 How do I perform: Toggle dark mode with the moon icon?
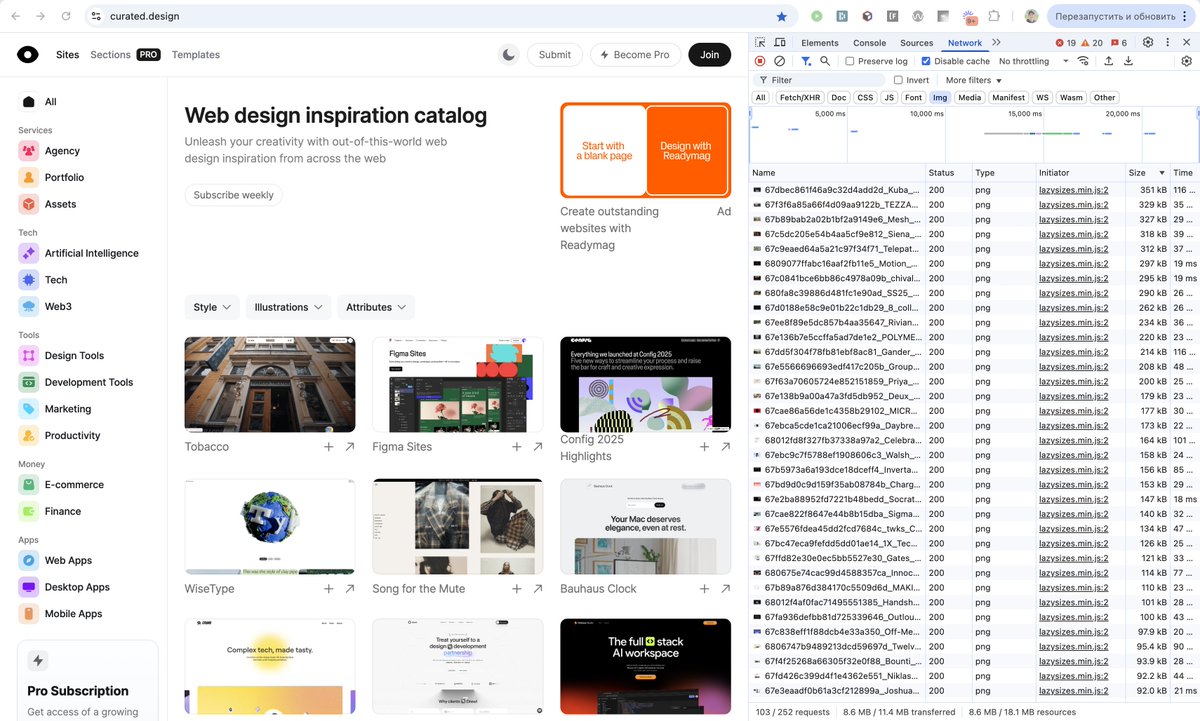click(509, 55)
